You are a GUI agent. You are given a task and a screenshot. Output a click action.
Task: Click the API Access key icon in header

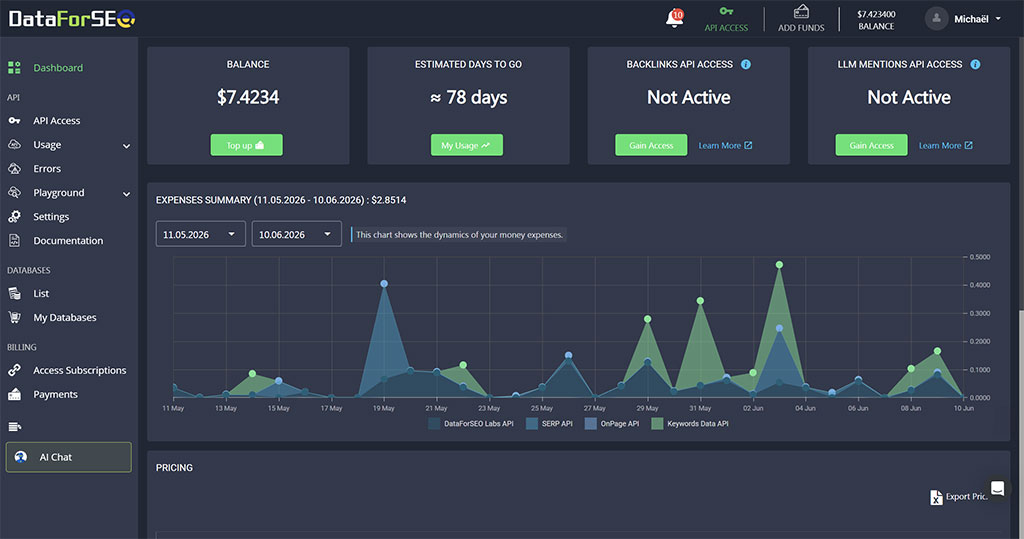pos(726,11)
